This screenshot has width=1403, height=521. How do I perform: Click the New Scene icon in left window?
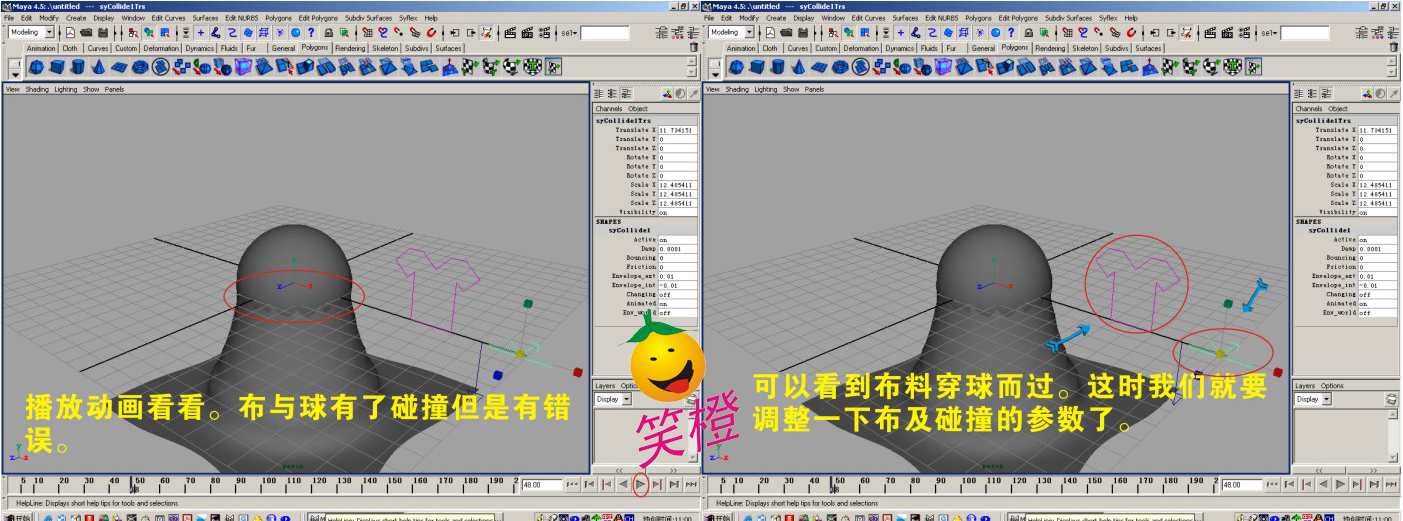click(x=71, y=32)
